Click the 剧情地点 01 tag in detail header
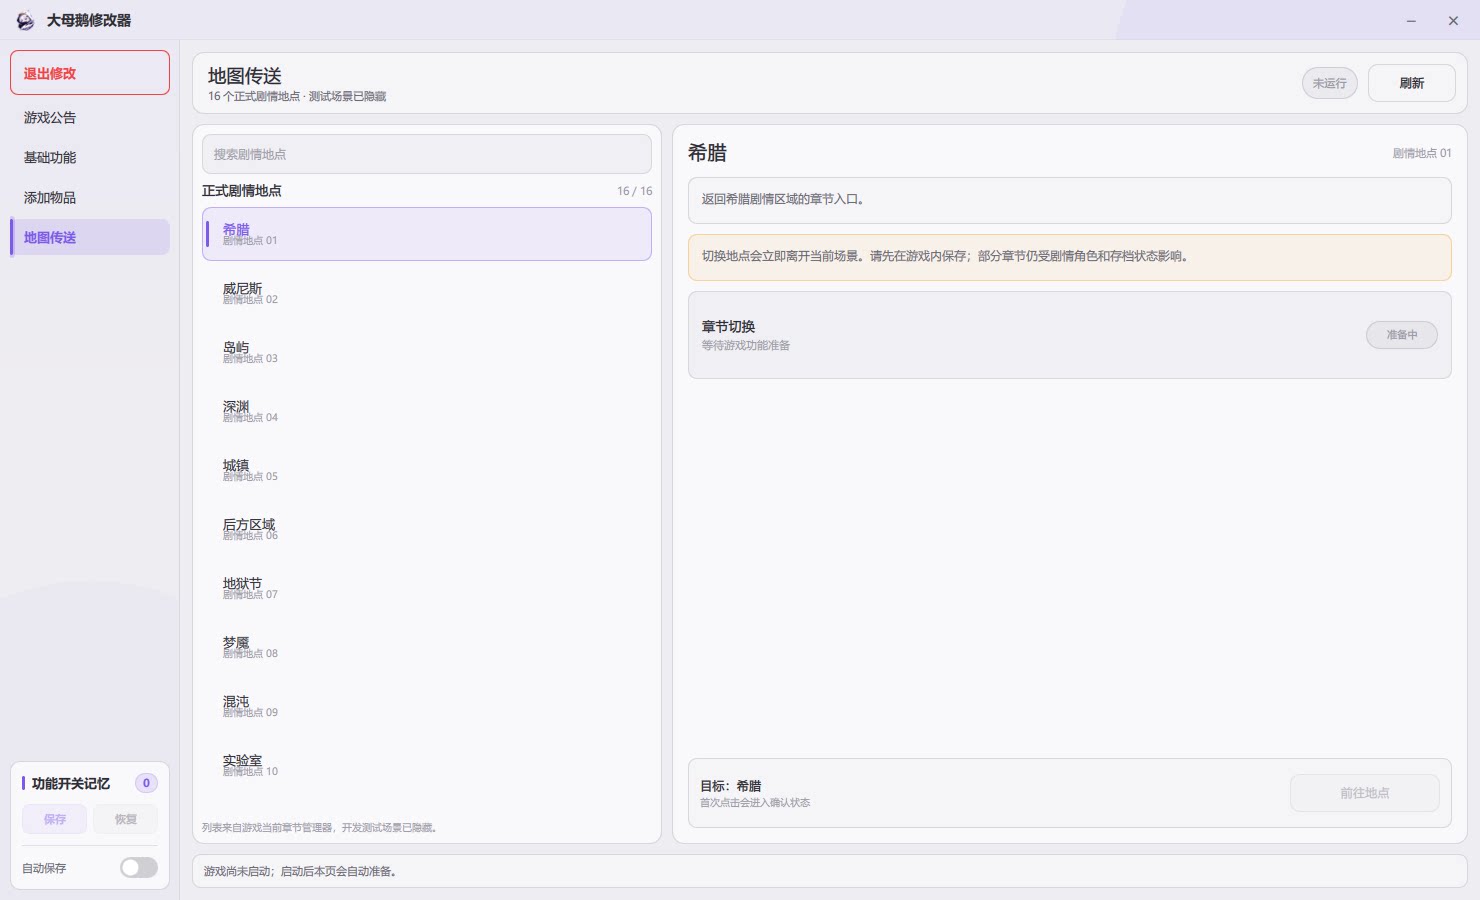 pyautogui.click(x=1422, y=153)
